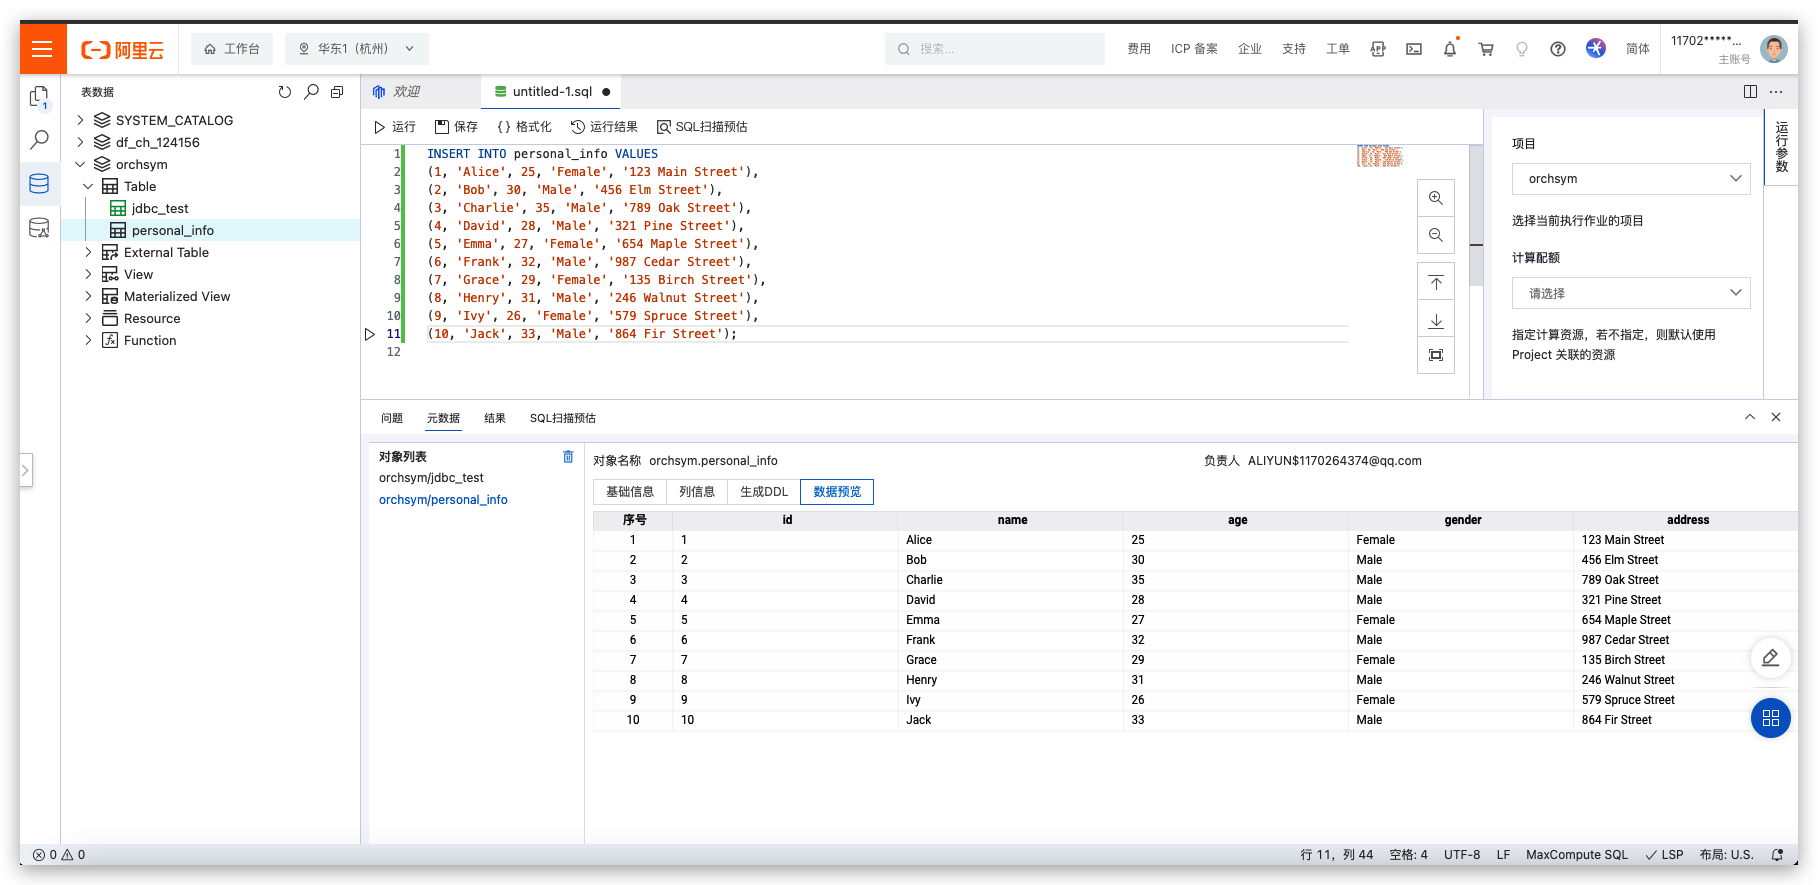Select orchsym/jdbc_test in object list
The width and height of the screenshot is (1818, 885).
(x=431, y=478)
